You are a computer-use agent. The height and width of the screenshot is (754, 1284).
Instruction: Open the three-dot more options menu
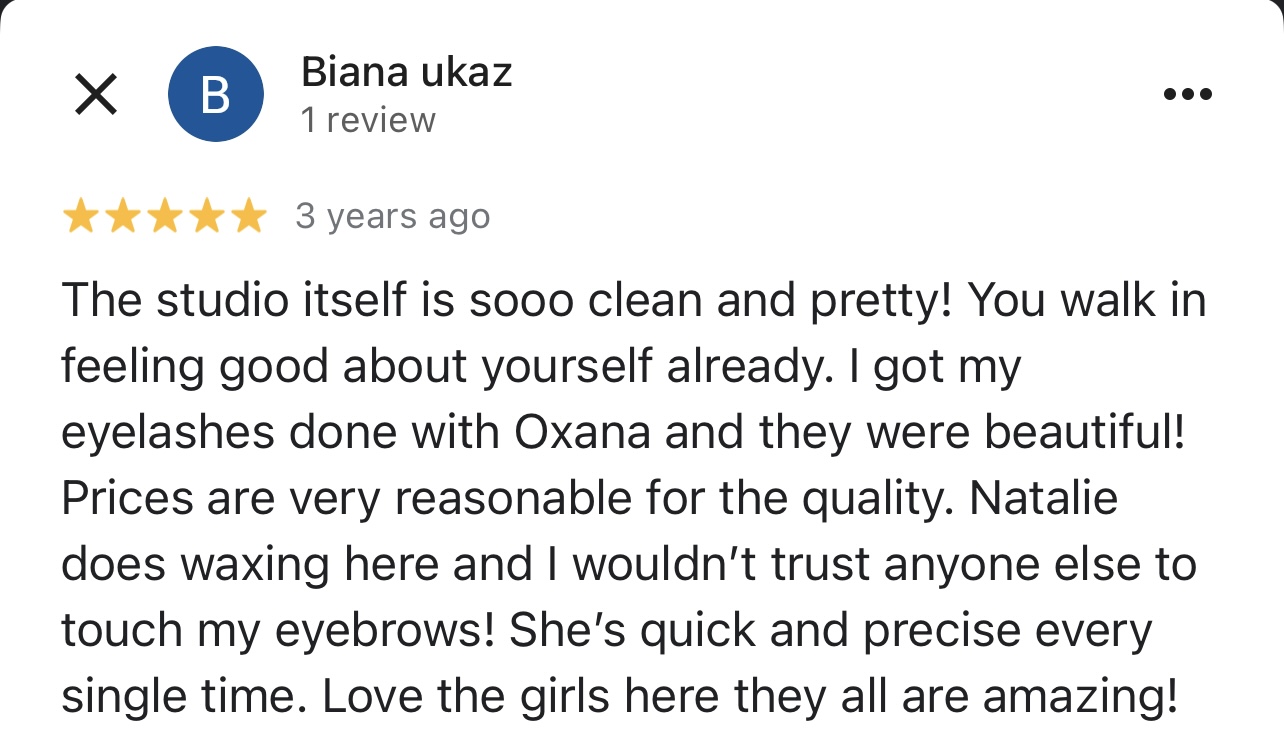[1188, 95]
